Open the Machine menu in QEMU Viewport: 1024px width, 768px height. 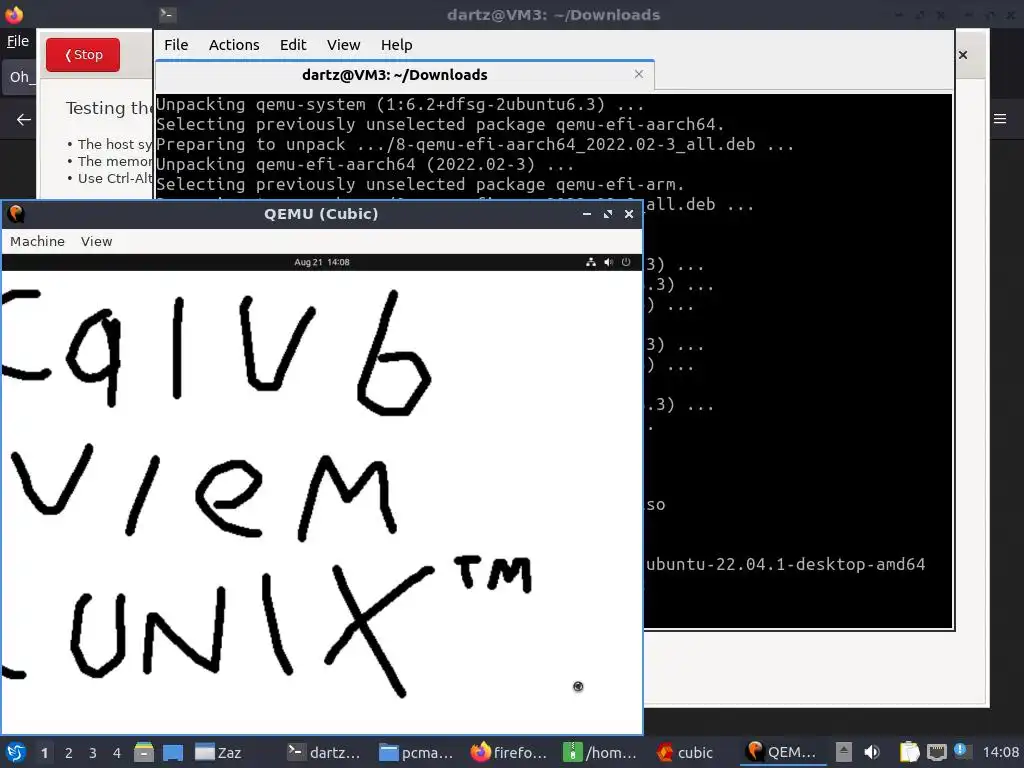point(37,242)
